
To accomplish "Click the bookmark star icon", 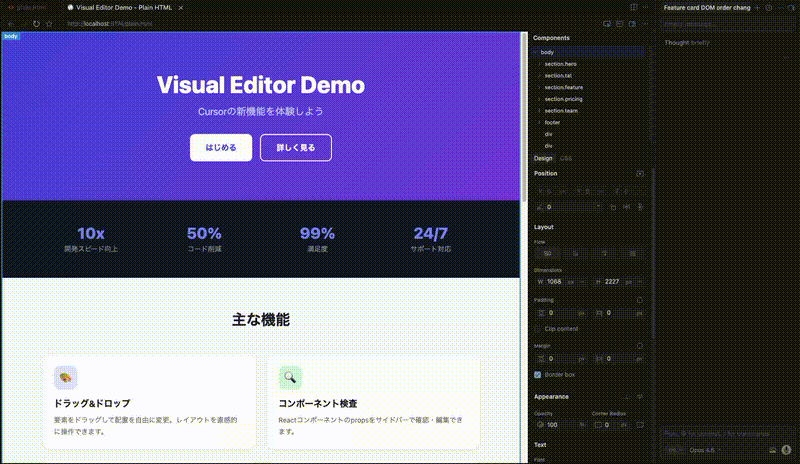I will (x=49, y=23).
